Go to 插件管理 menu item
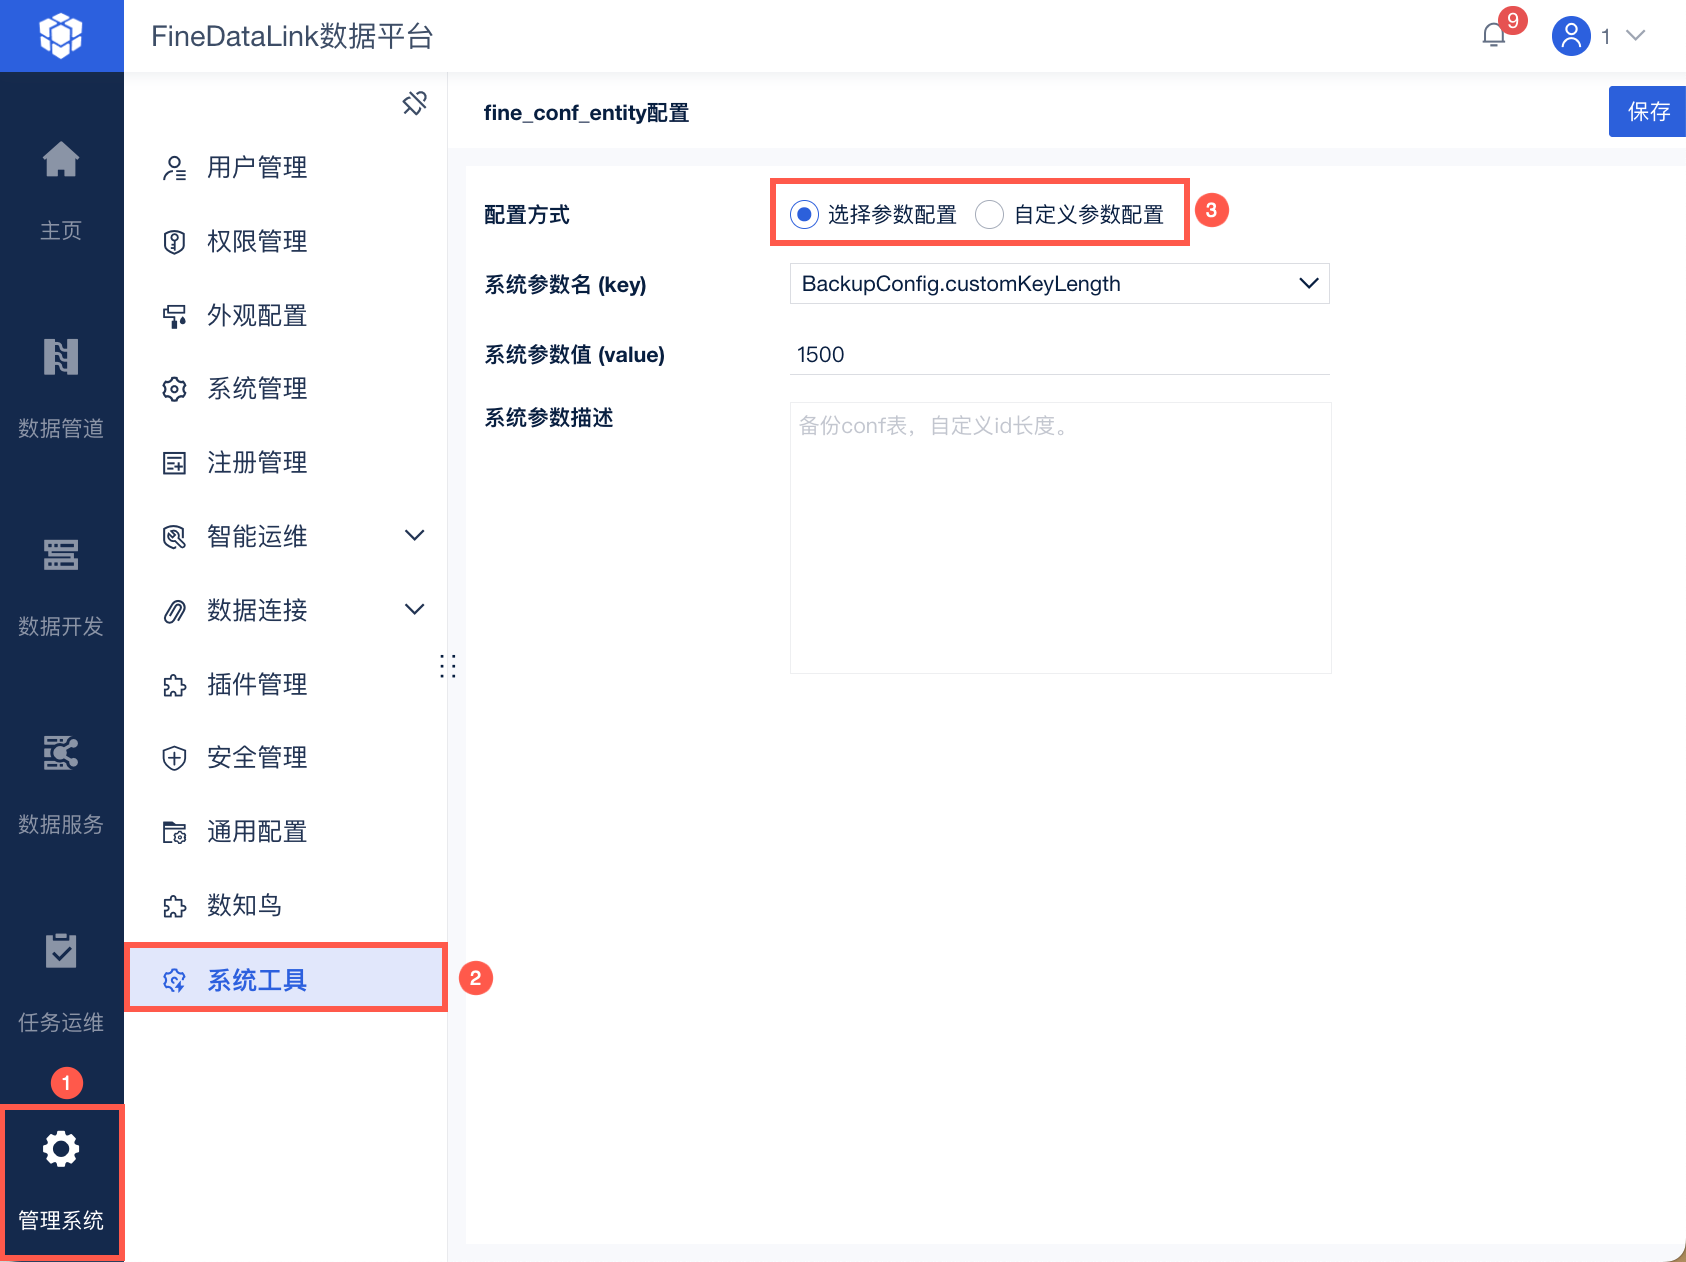Screen dimensions: 1686x1262 tap(286, 685)
